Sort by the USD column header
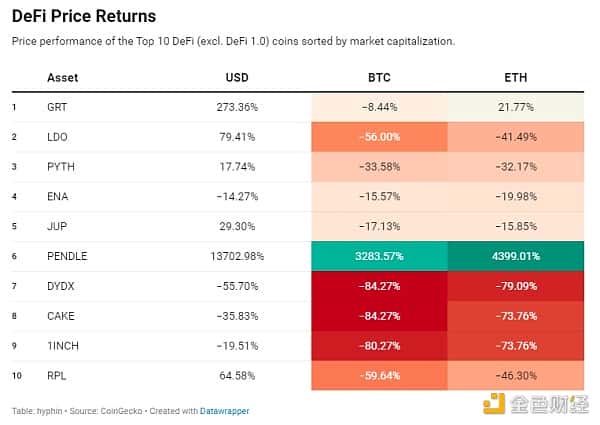The image size is (600, 425). [x=237, y=77]
